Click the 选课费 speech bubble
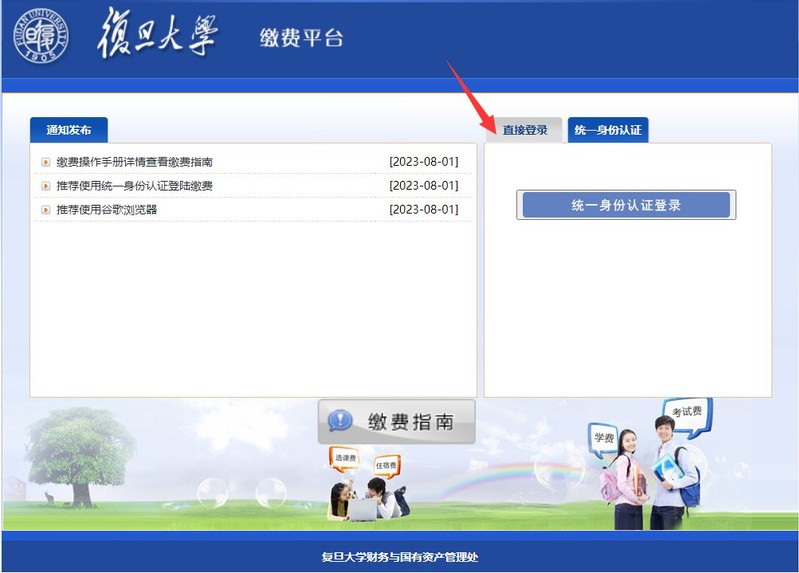 pyautogui.click(x=345, y=458)
